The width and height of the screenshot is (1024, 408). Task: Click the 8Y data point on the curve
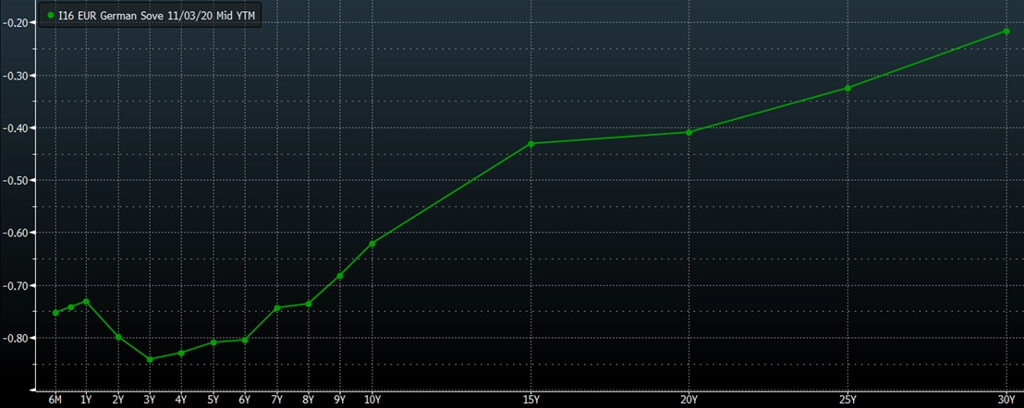(308, 304)
